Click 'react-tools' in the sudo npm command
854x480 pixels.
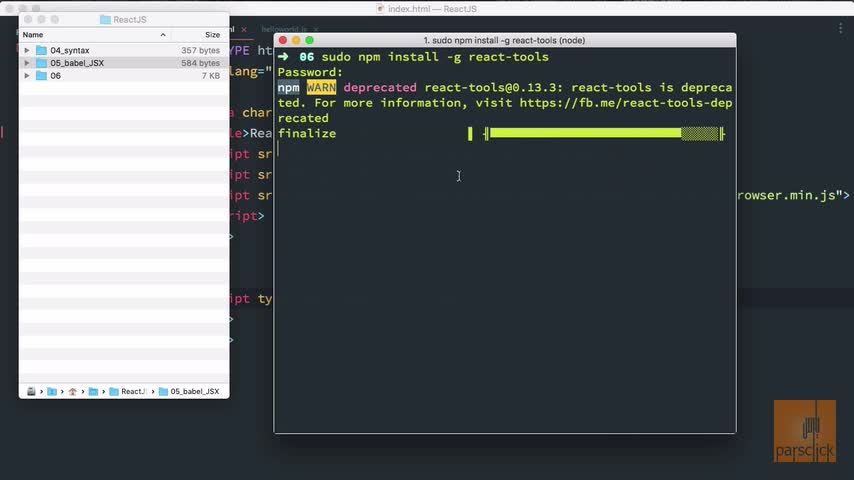click(x=509, y=57)
